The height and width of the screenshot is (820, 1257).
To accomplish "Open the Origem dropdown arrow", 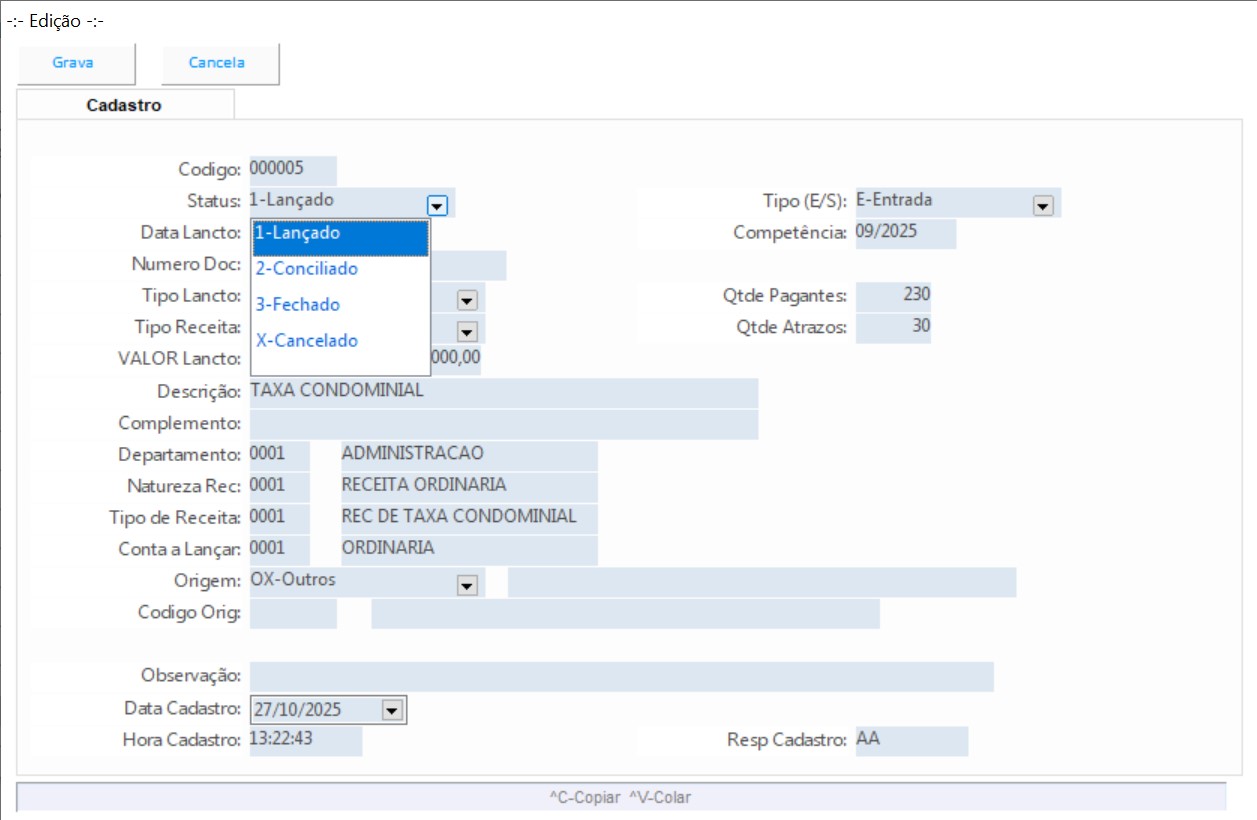I will coord(466,586).
